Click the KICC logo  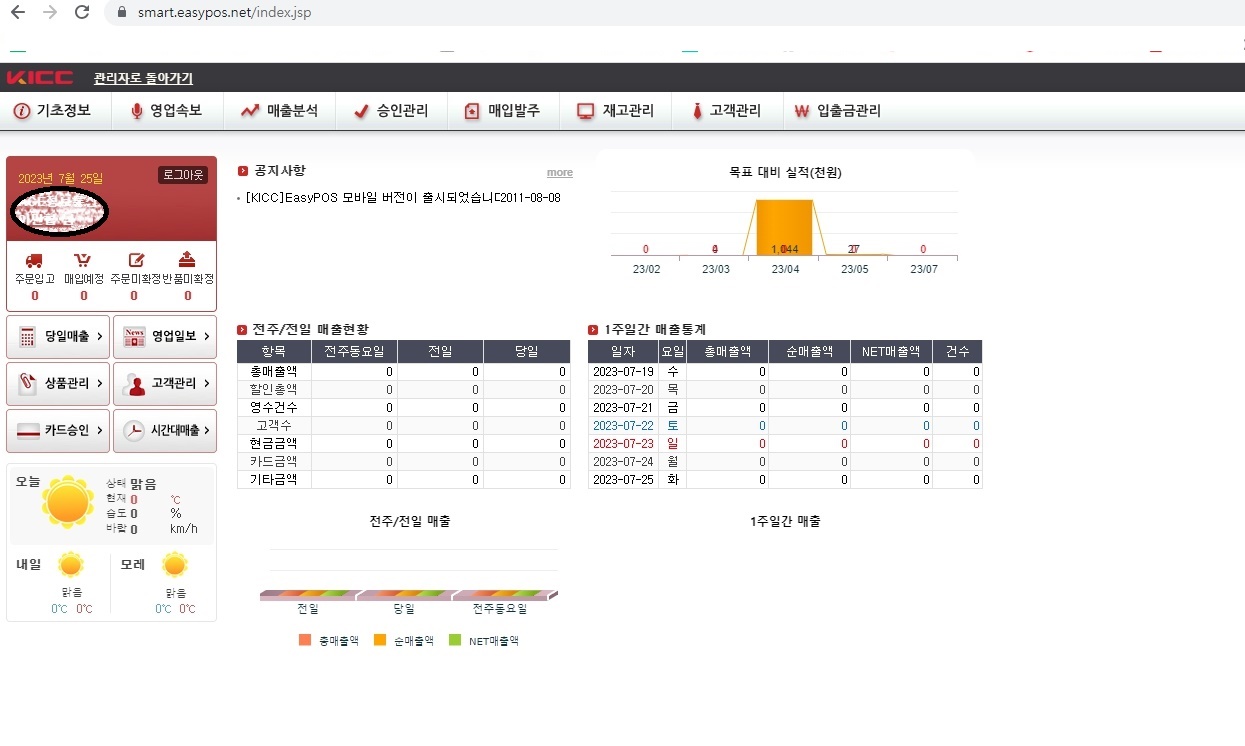coord(40,78)
